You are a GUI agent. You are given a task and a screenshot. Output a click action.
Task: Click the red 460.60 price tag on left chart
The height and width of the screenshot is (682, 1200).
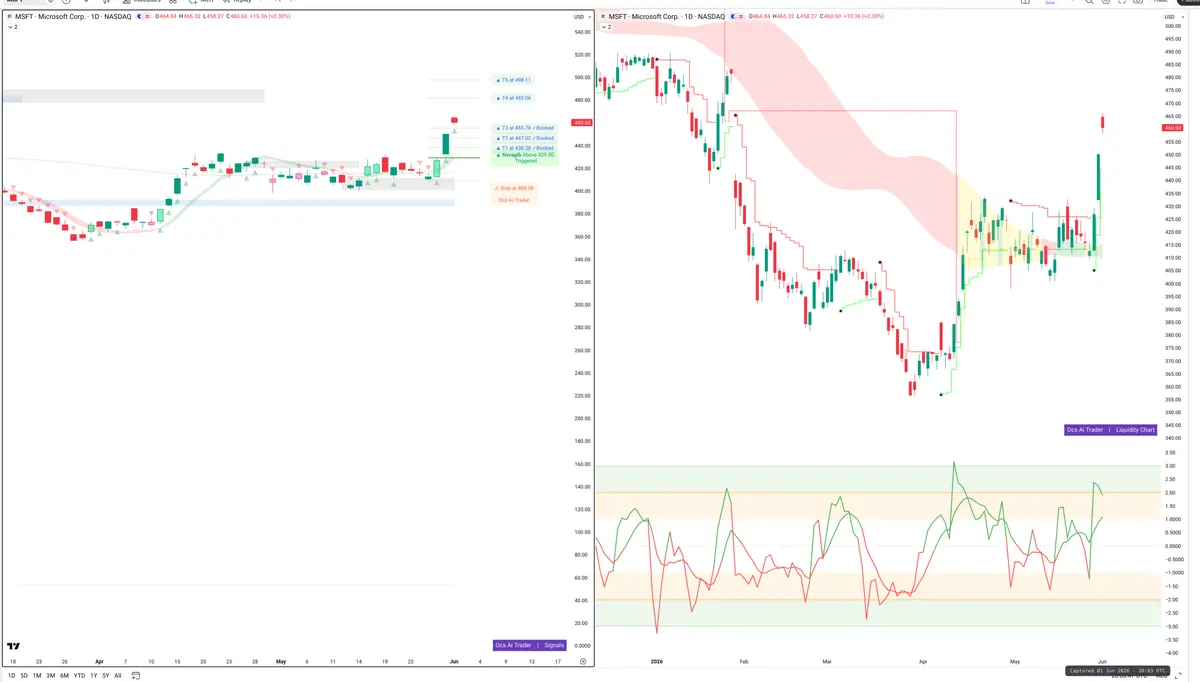(580, 123)
